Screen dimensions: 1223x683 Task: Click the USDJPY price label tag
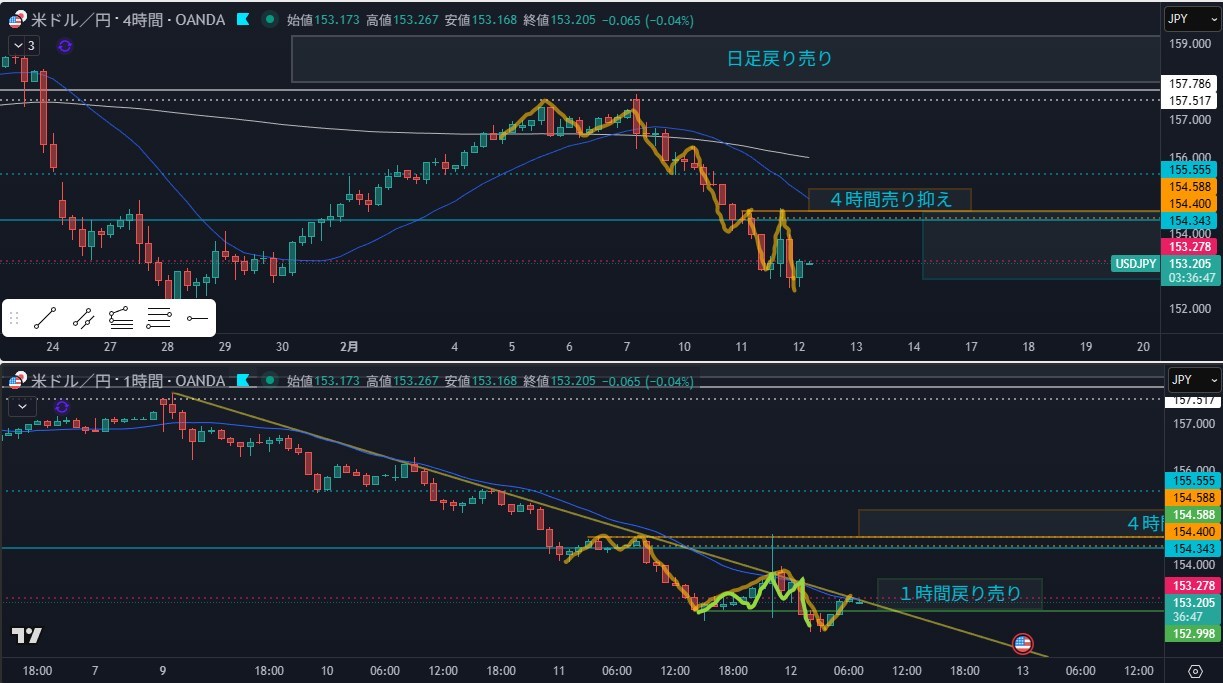pyautogui.click(x=1134, y=264)
